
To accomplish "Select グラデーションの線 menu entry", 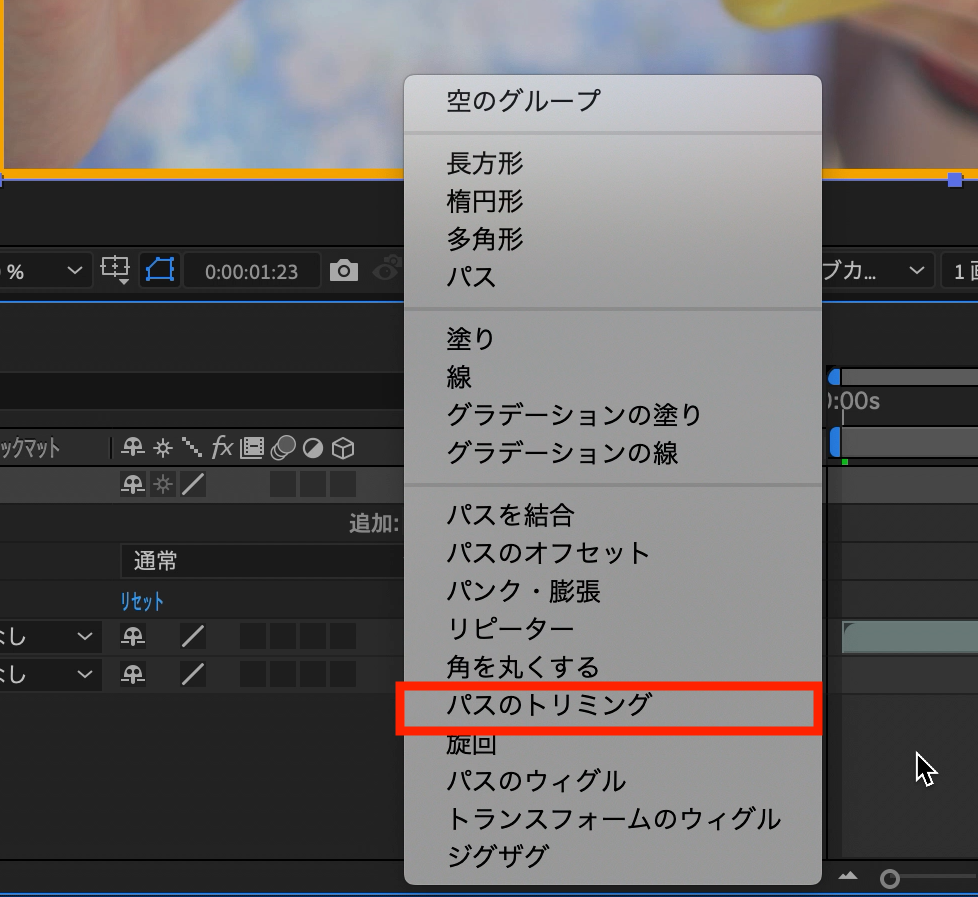I will click(x=612, y=453).
